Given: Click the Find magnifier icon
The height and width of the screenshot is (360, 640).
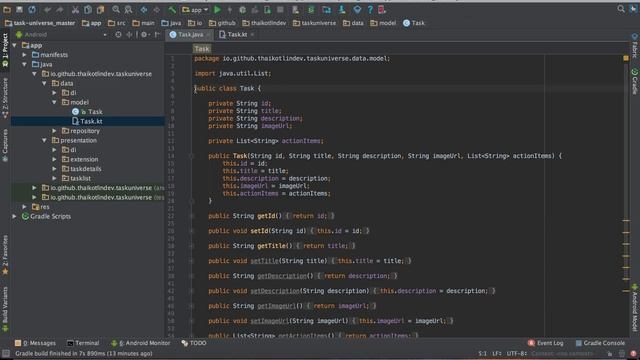Looking at the screenshot, I should click(x=116, y=9).
